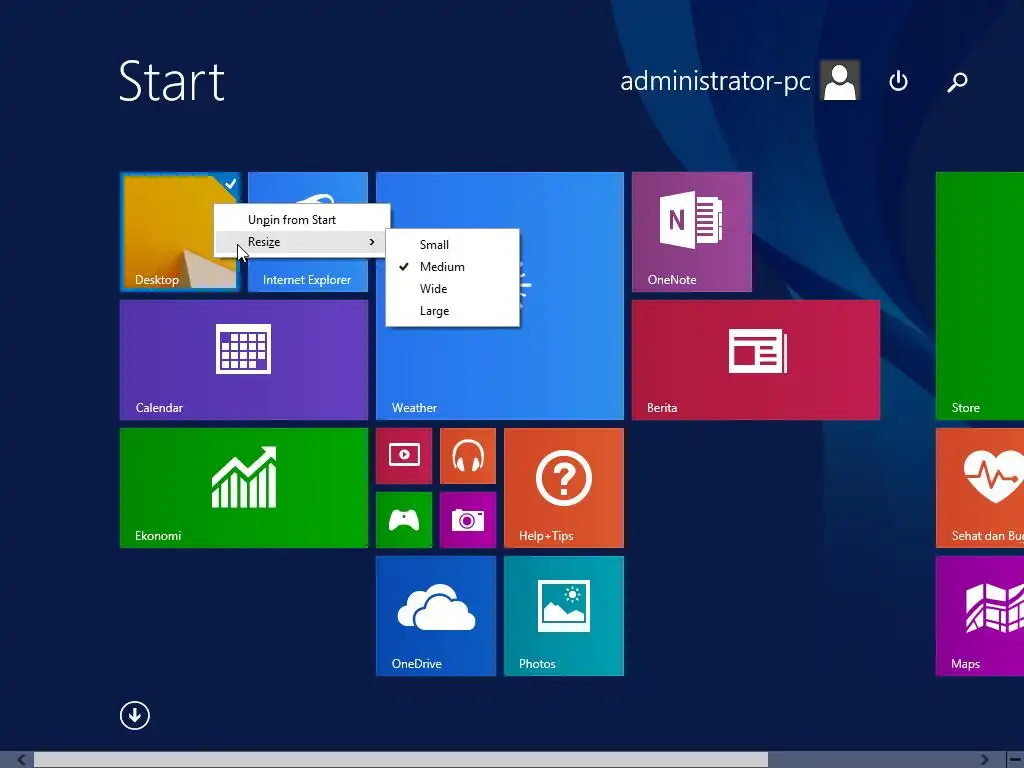Choose Small tile size
The height and width of the screenshot is (768, 1024).
click(x=453, y=245)
